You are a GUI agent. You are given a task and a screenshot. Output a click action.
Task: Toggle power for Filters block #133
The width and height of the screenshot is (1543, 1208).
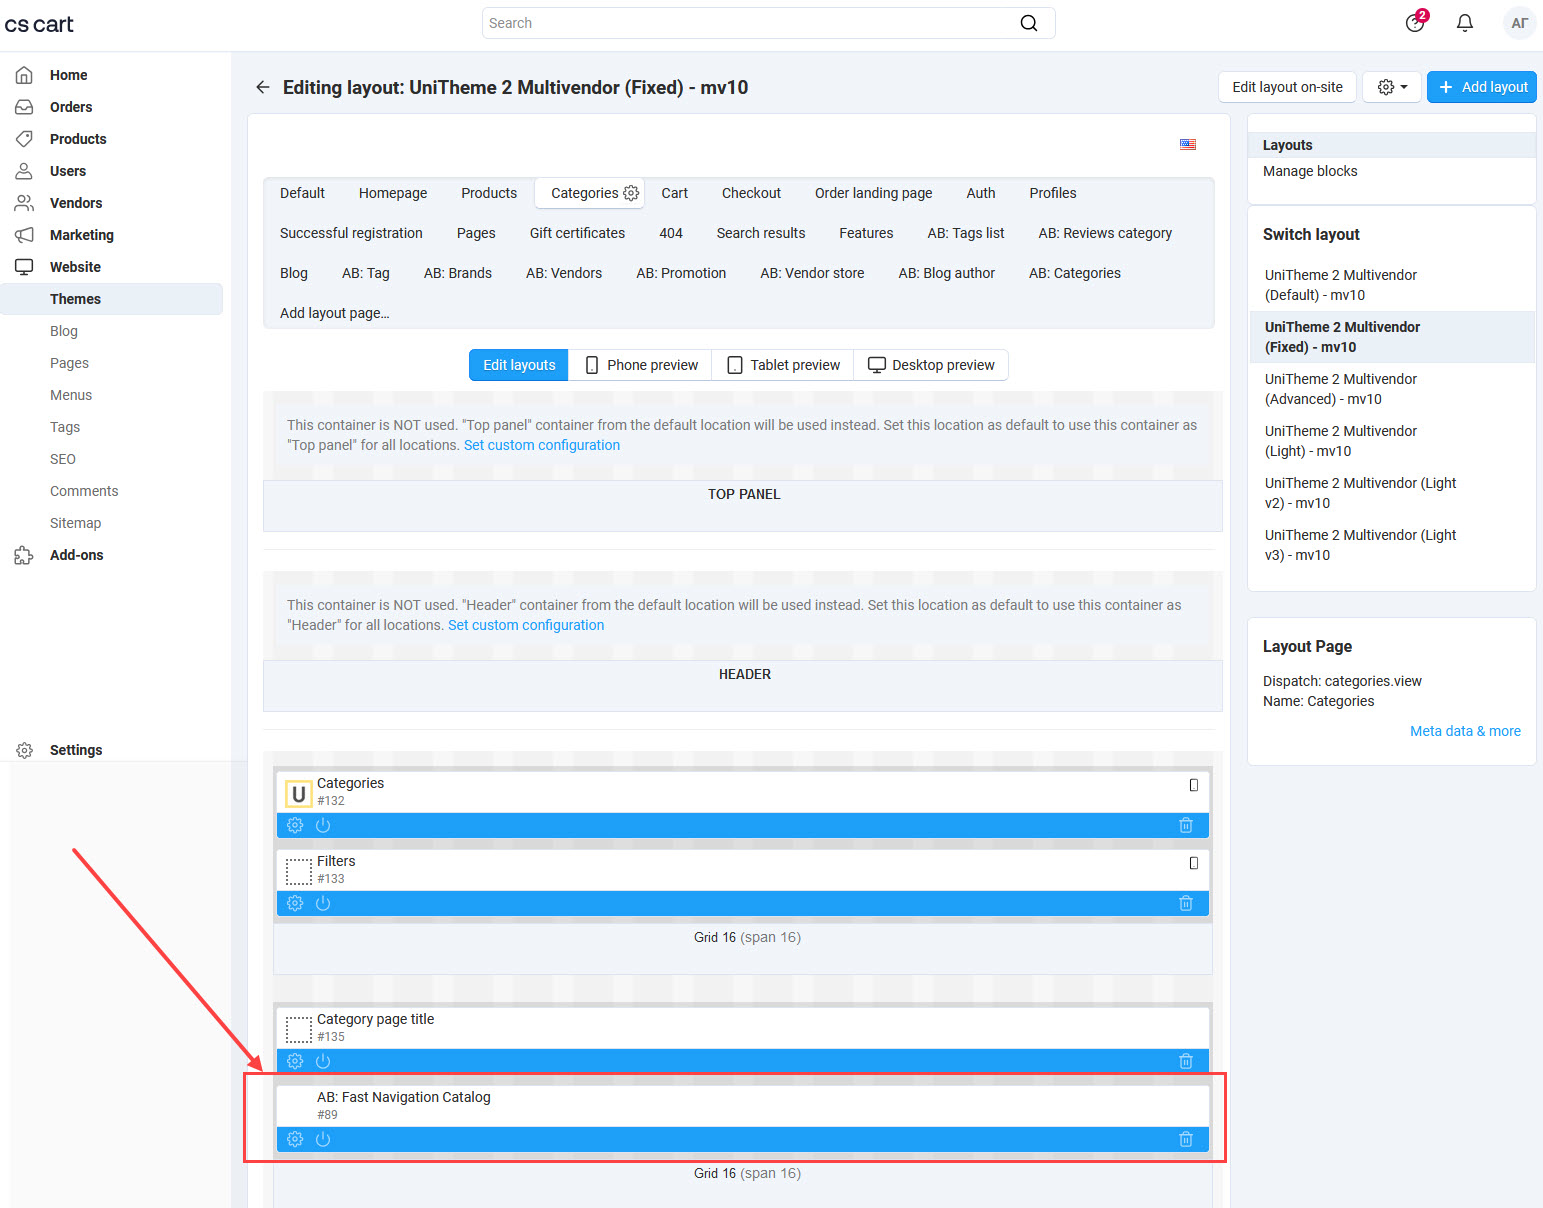[323, 903]
